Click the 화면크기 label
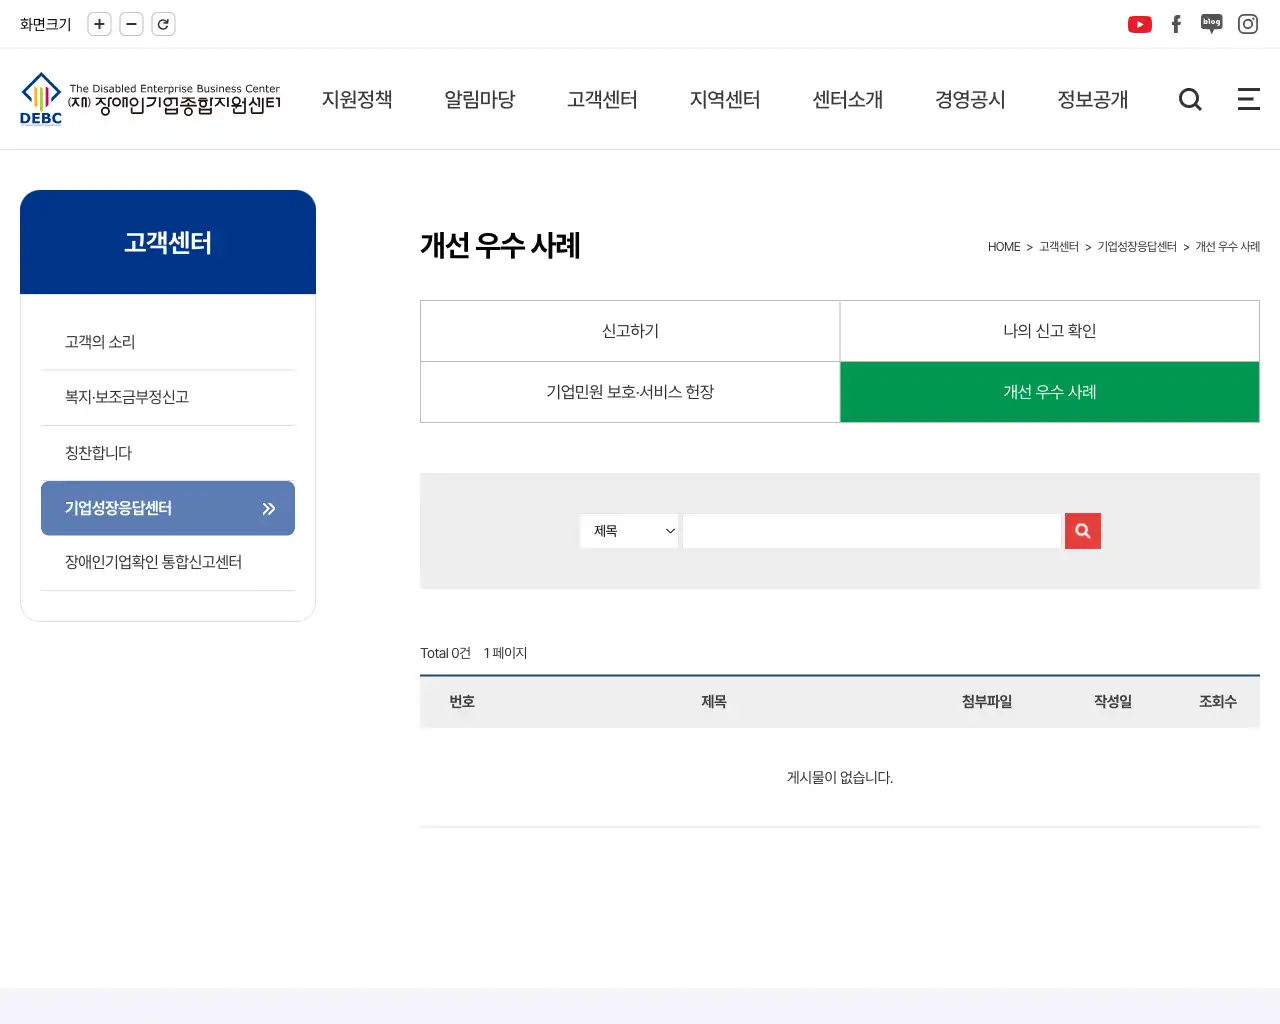The width and height of the screenshot is (1280, 1024). 46,24
